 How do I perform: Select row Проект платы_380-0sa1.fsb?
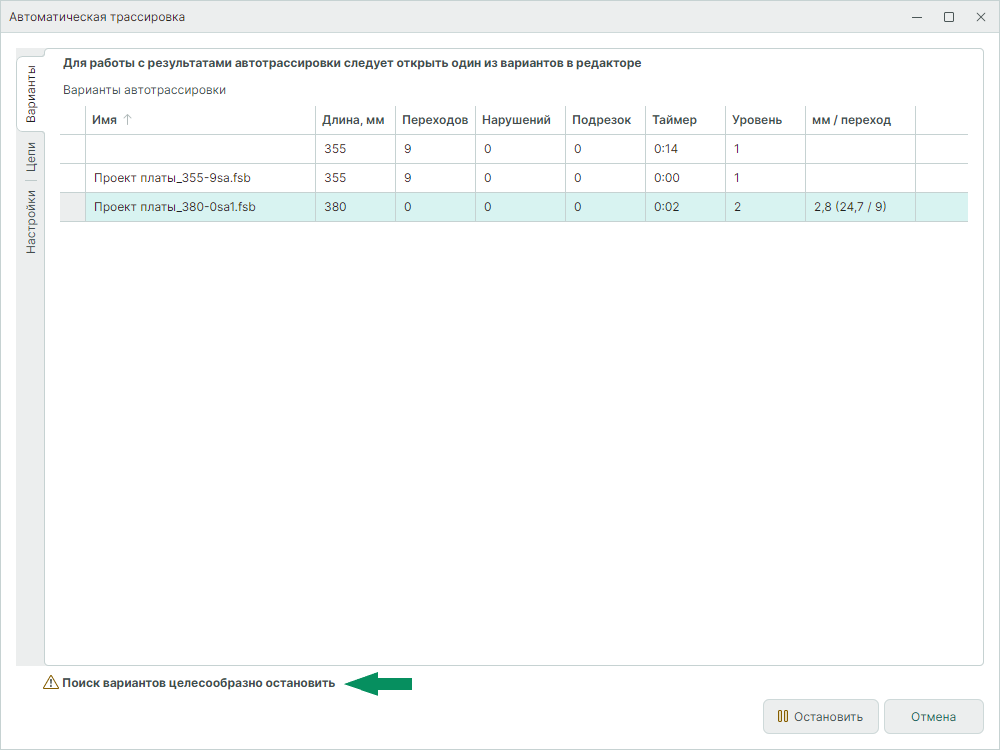174,207
